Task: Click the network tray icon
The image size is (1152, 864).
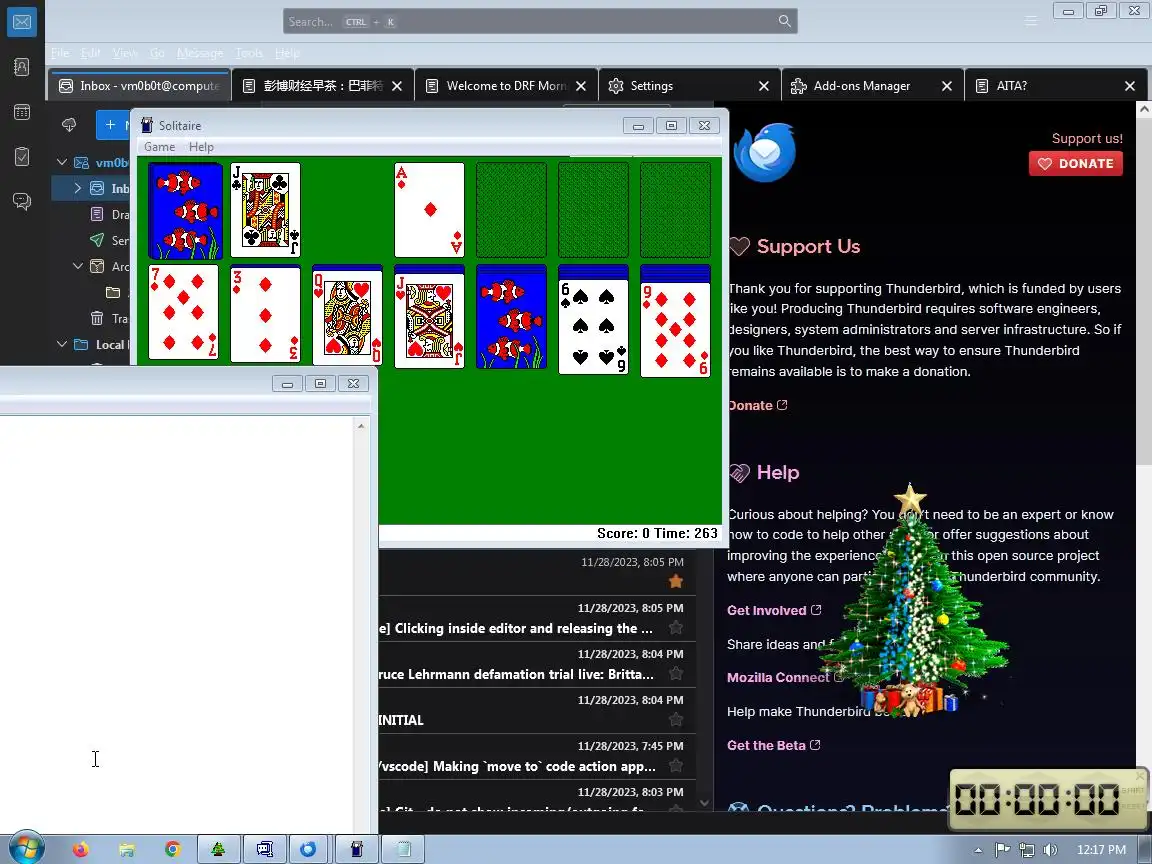Action: [1026, 849]
